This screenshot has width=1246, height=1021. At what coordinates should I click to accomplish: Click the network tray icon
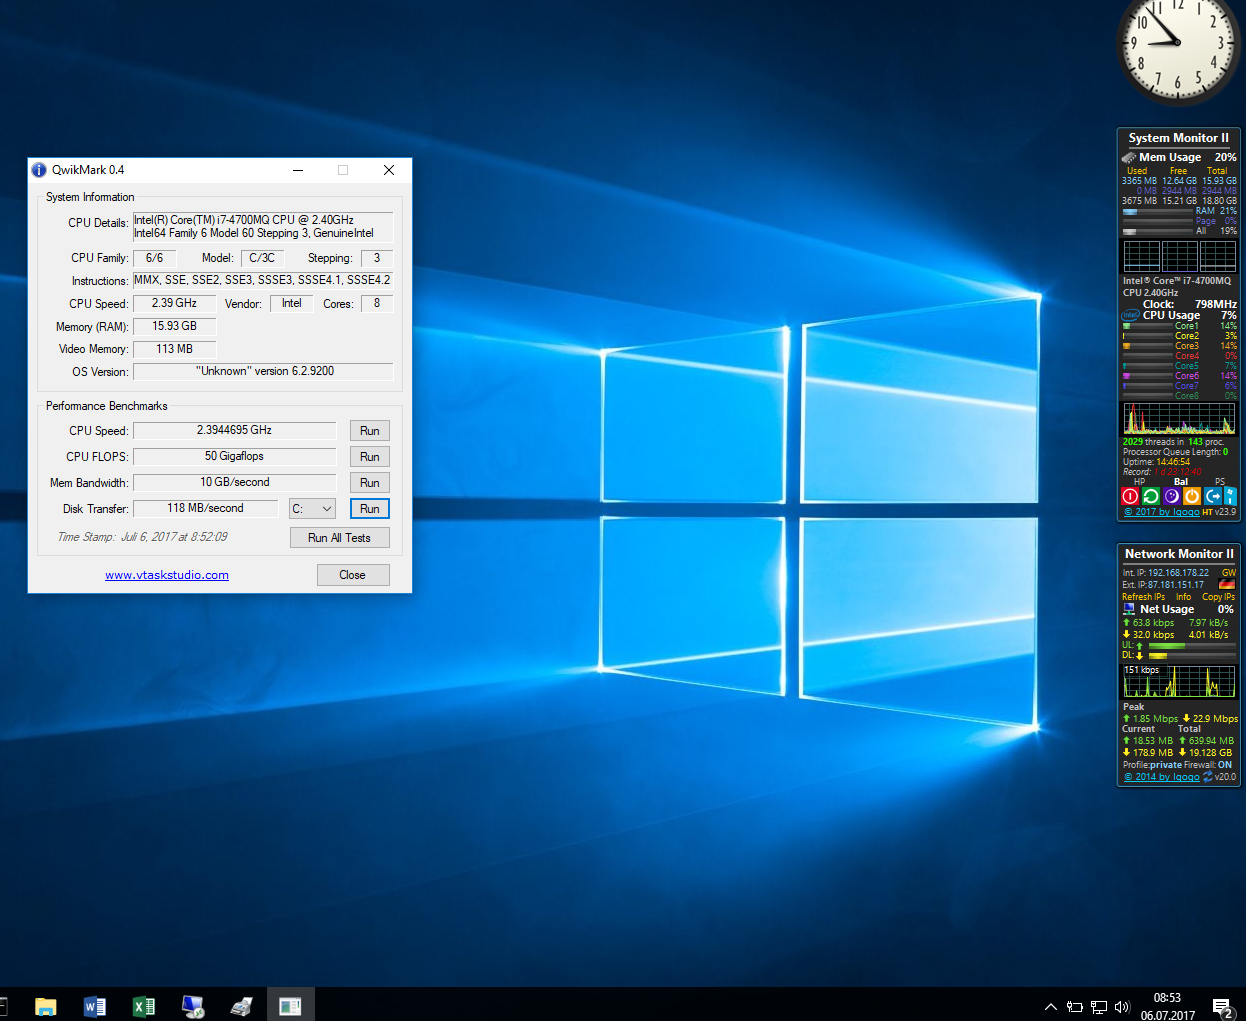point(1099,1007)
